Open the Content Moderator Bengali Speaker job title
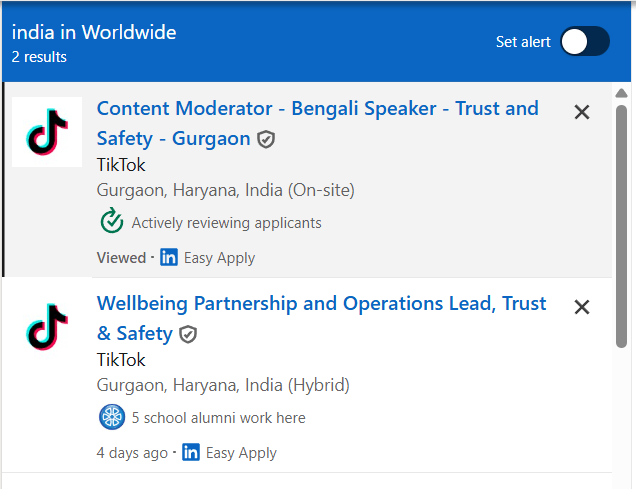This screenshot has height=489, width=636. pos(317,109)
